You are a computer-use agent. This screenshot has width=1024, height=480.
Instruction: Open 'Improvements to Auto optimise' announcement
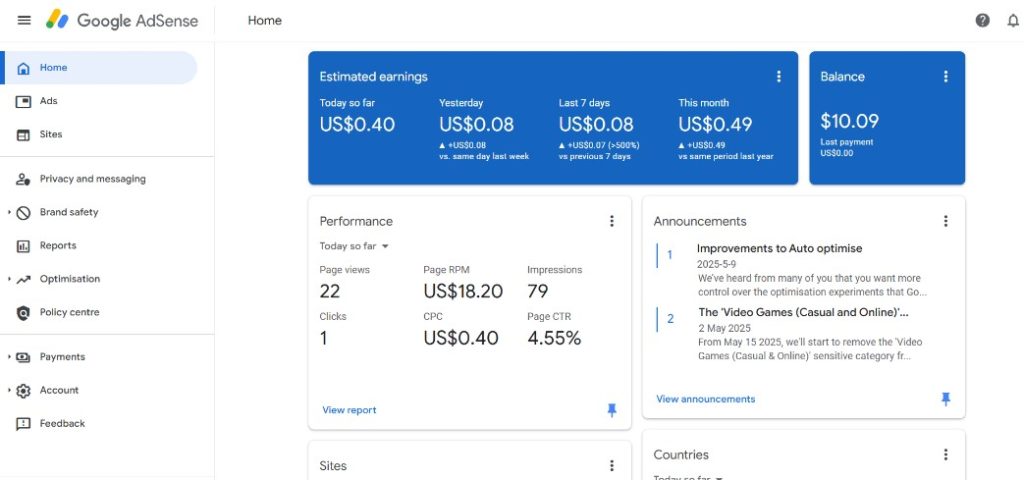[x=779, y=249]
